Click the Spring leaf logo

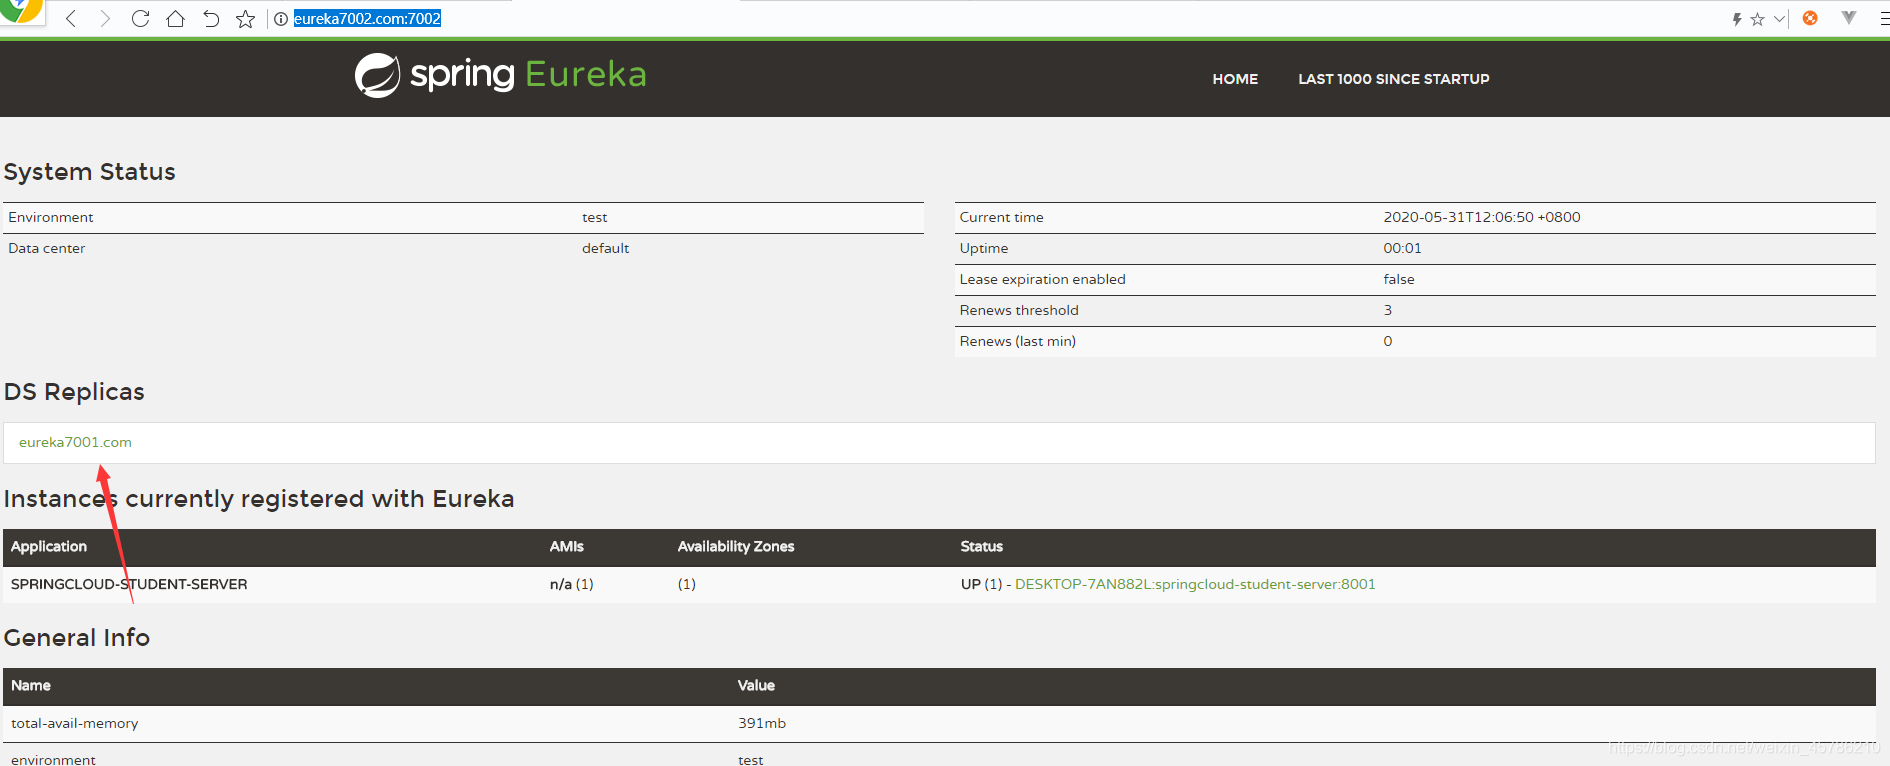[378, 75]
